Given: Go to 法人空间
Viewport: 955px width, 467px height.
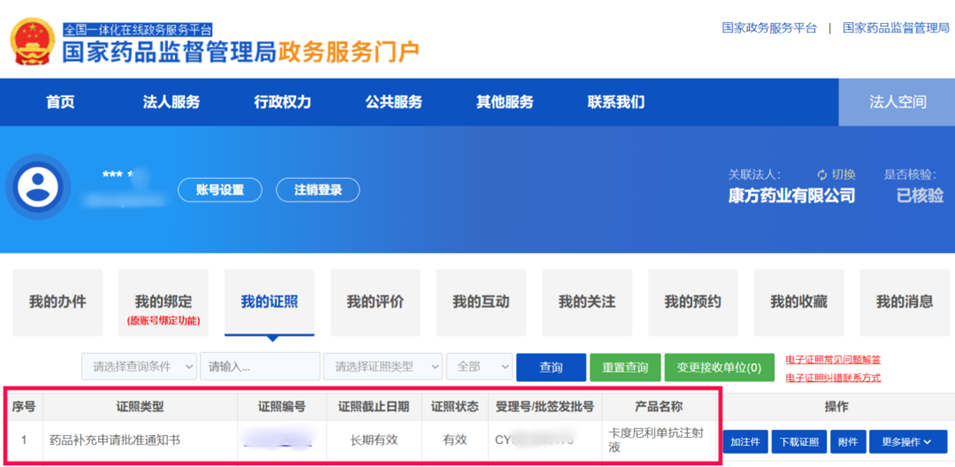Looking at the screenshot, I should pos(897,102).
